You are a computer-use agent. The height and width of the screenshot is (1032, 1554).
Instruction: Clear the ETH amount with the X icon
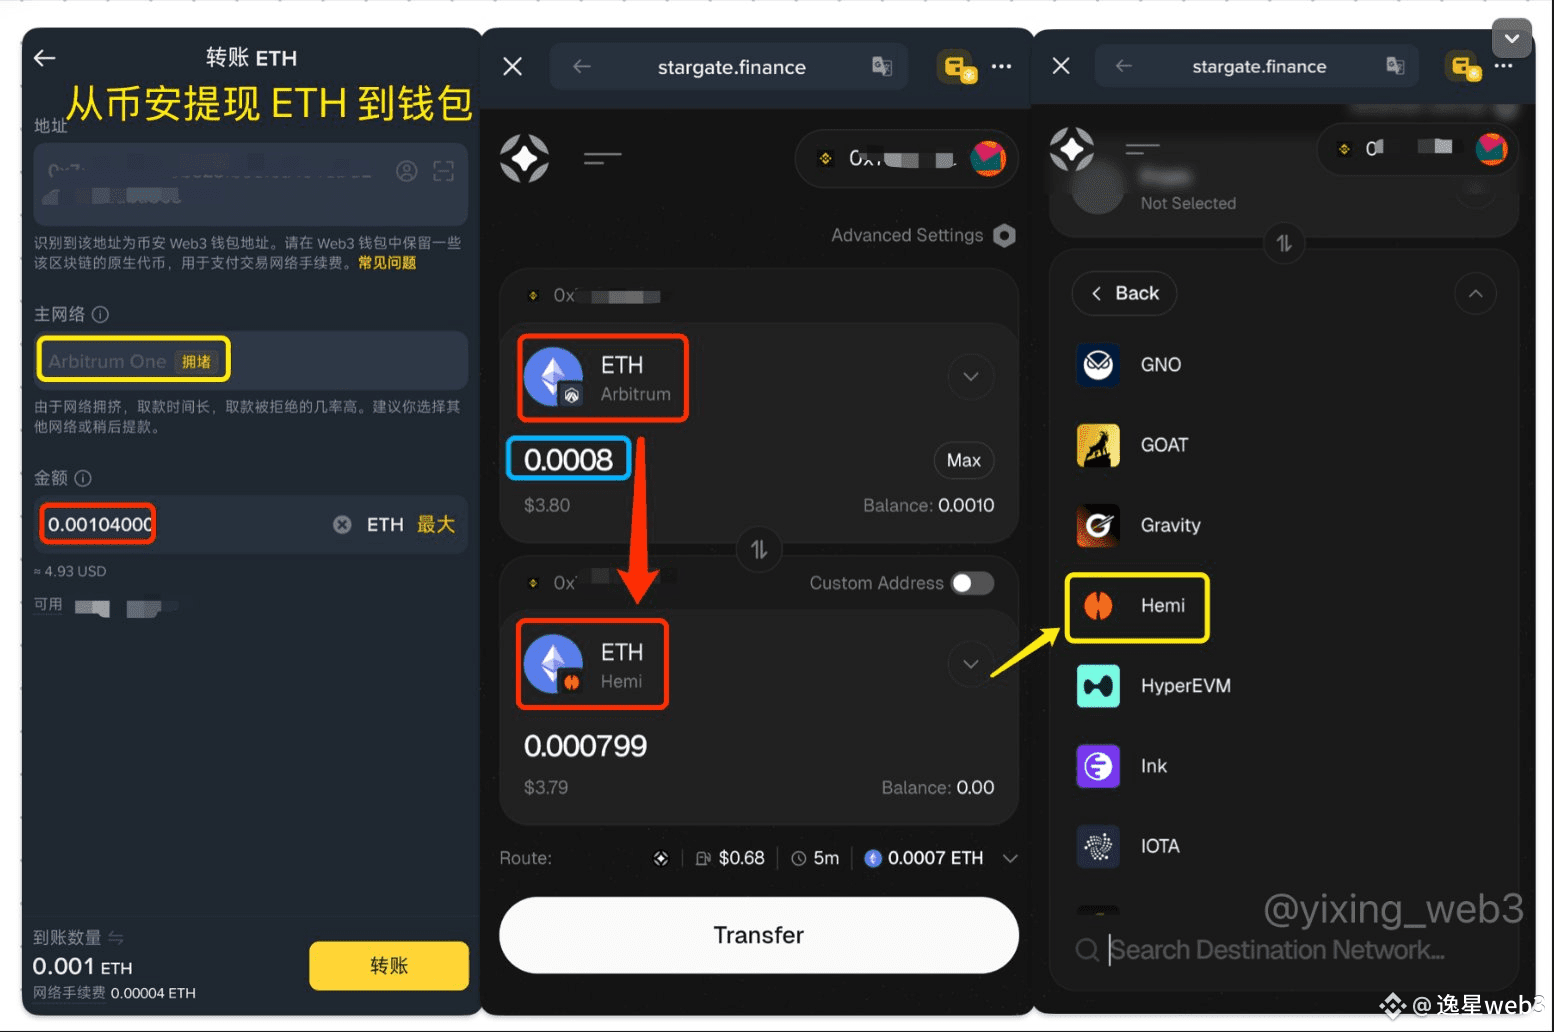tap(342, 524)
